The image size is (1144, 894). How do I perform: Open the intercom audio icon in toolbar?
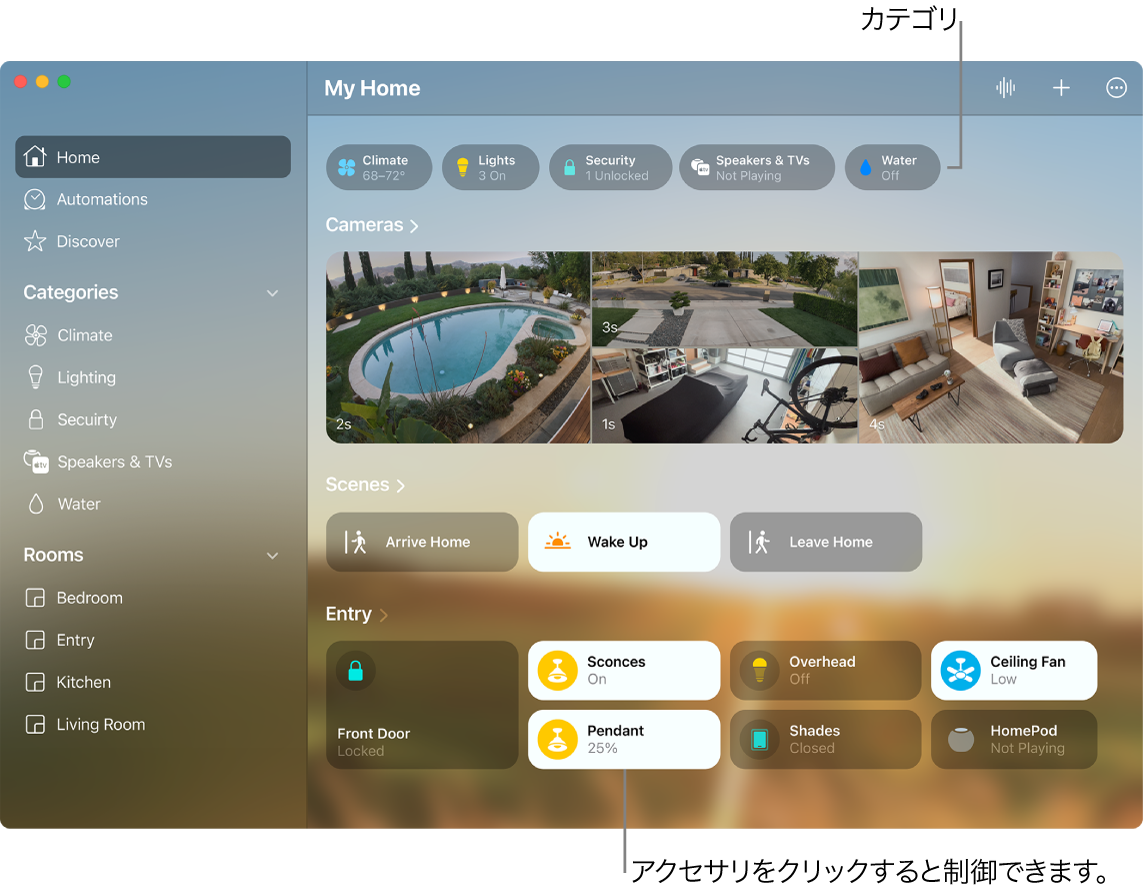pos(1005,87)
